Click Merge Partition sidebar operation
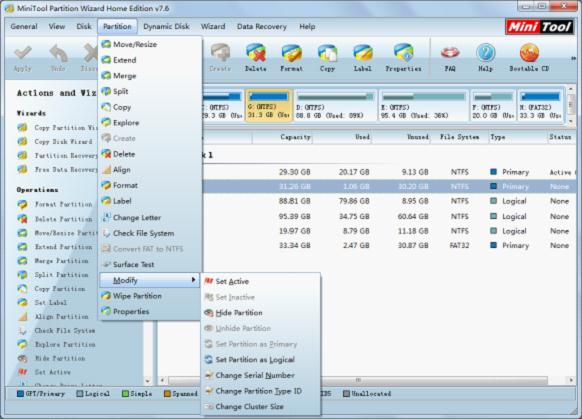The height and width of the screenshot is (419, 582). tap(53, 261)
